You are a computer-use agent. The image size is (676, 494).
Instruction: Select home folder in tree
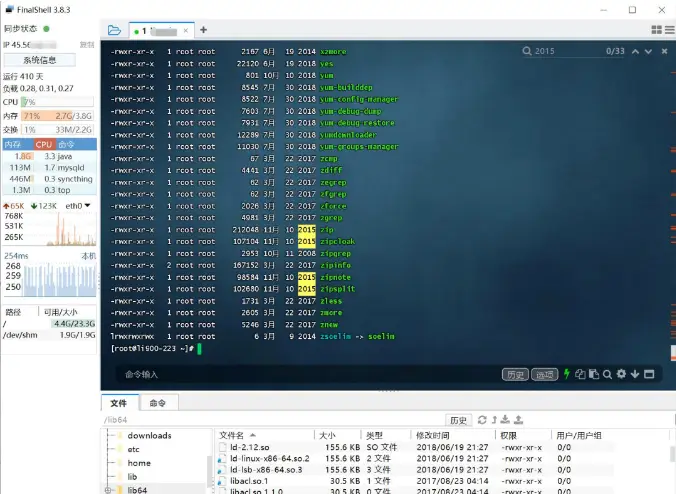pyautogui.click(x=139, y=463)
